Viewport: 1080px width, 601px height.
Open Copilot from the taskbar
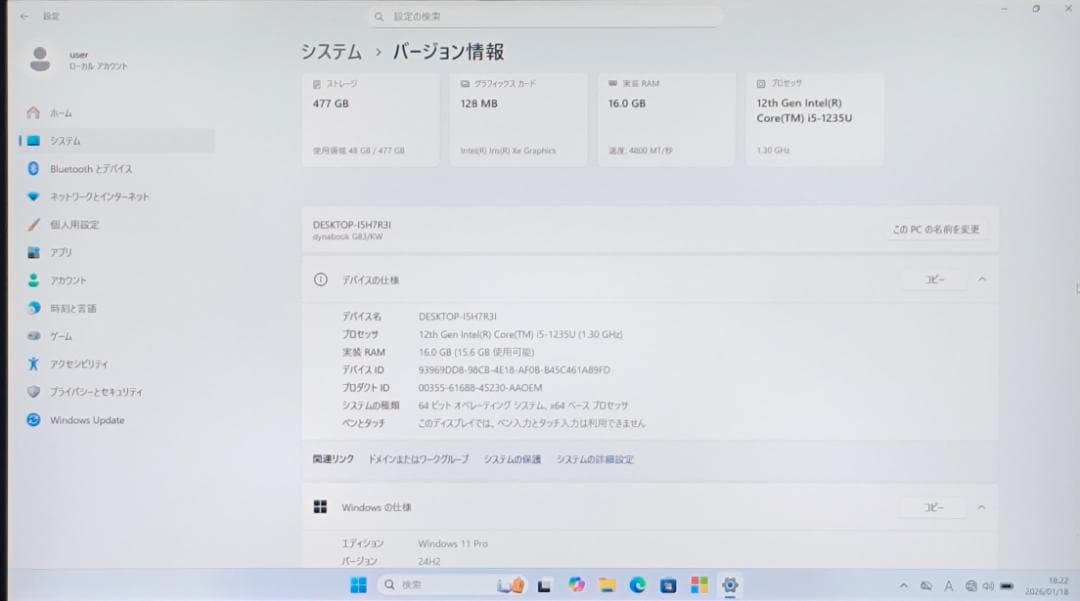(575, 585)
